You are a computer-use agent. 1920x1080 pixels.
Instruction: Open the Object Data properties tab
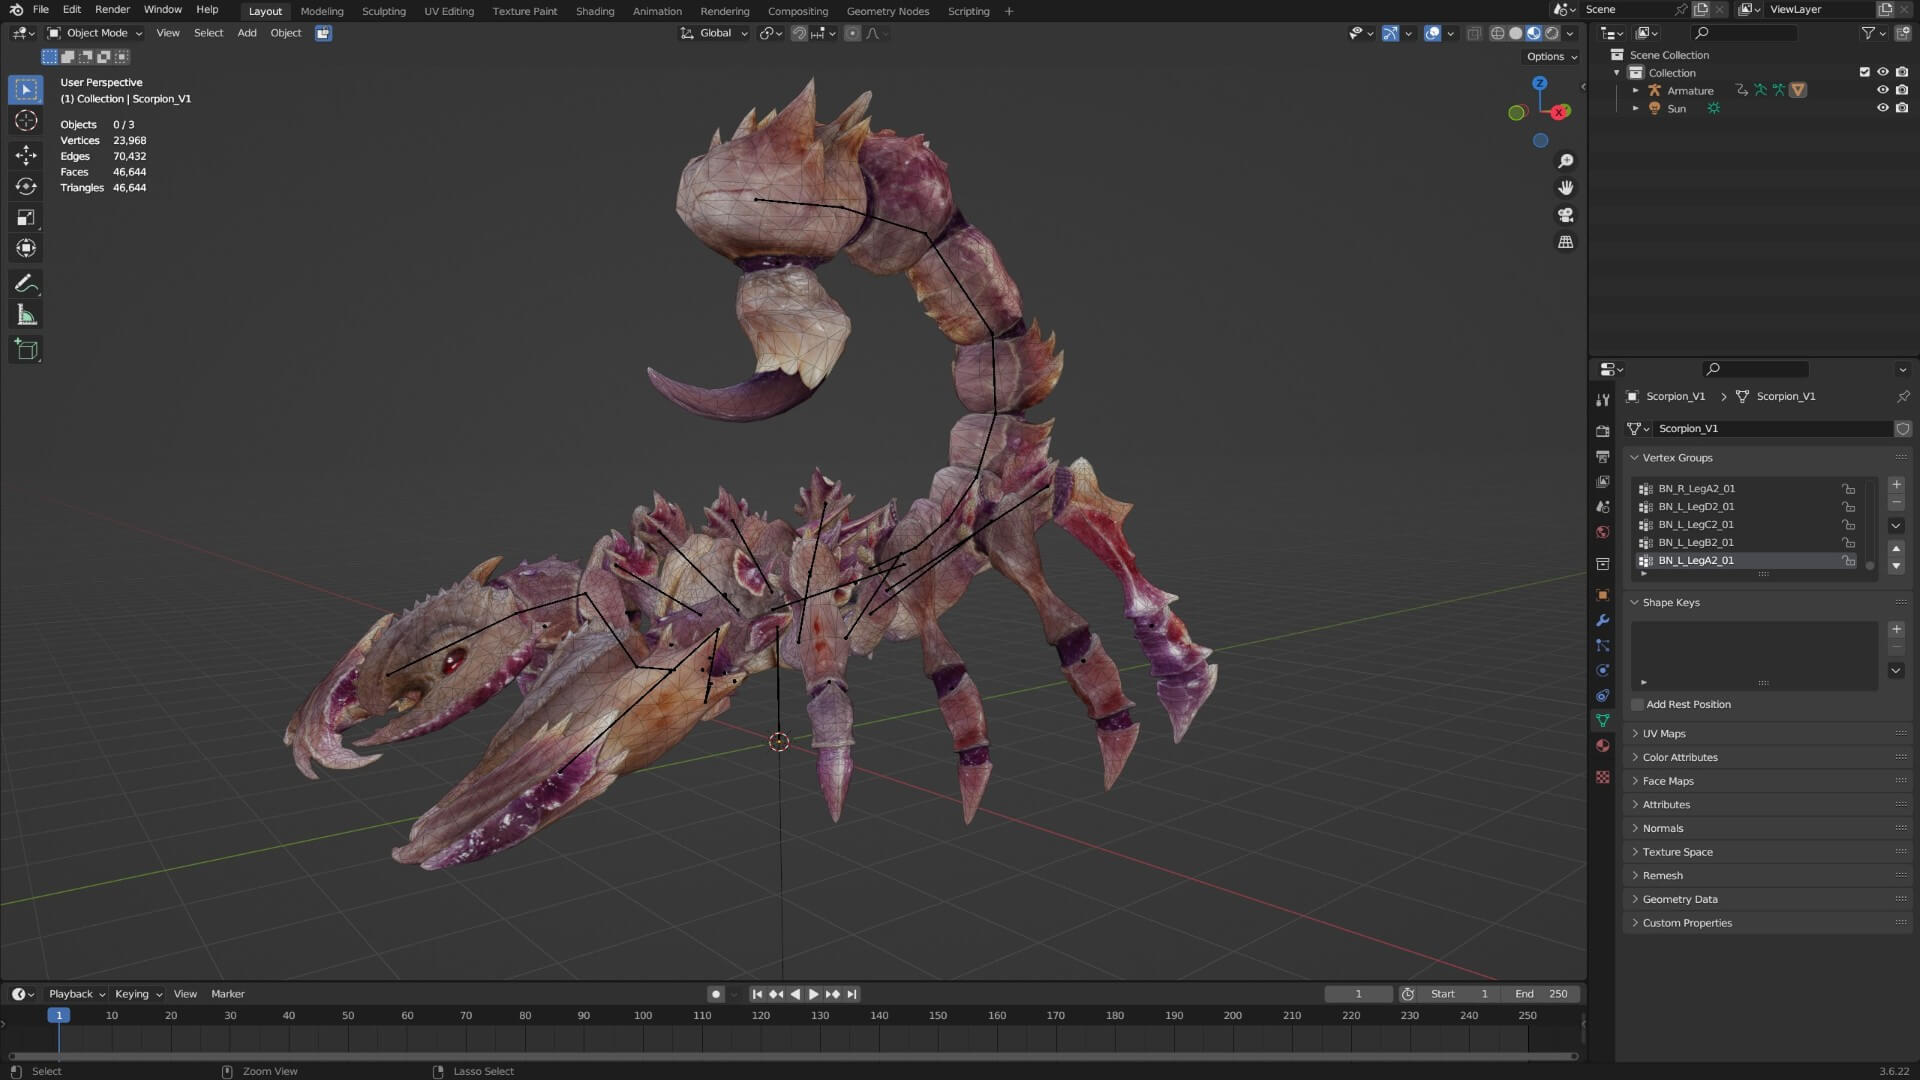pyautogui.click(x=1603, y=721)
